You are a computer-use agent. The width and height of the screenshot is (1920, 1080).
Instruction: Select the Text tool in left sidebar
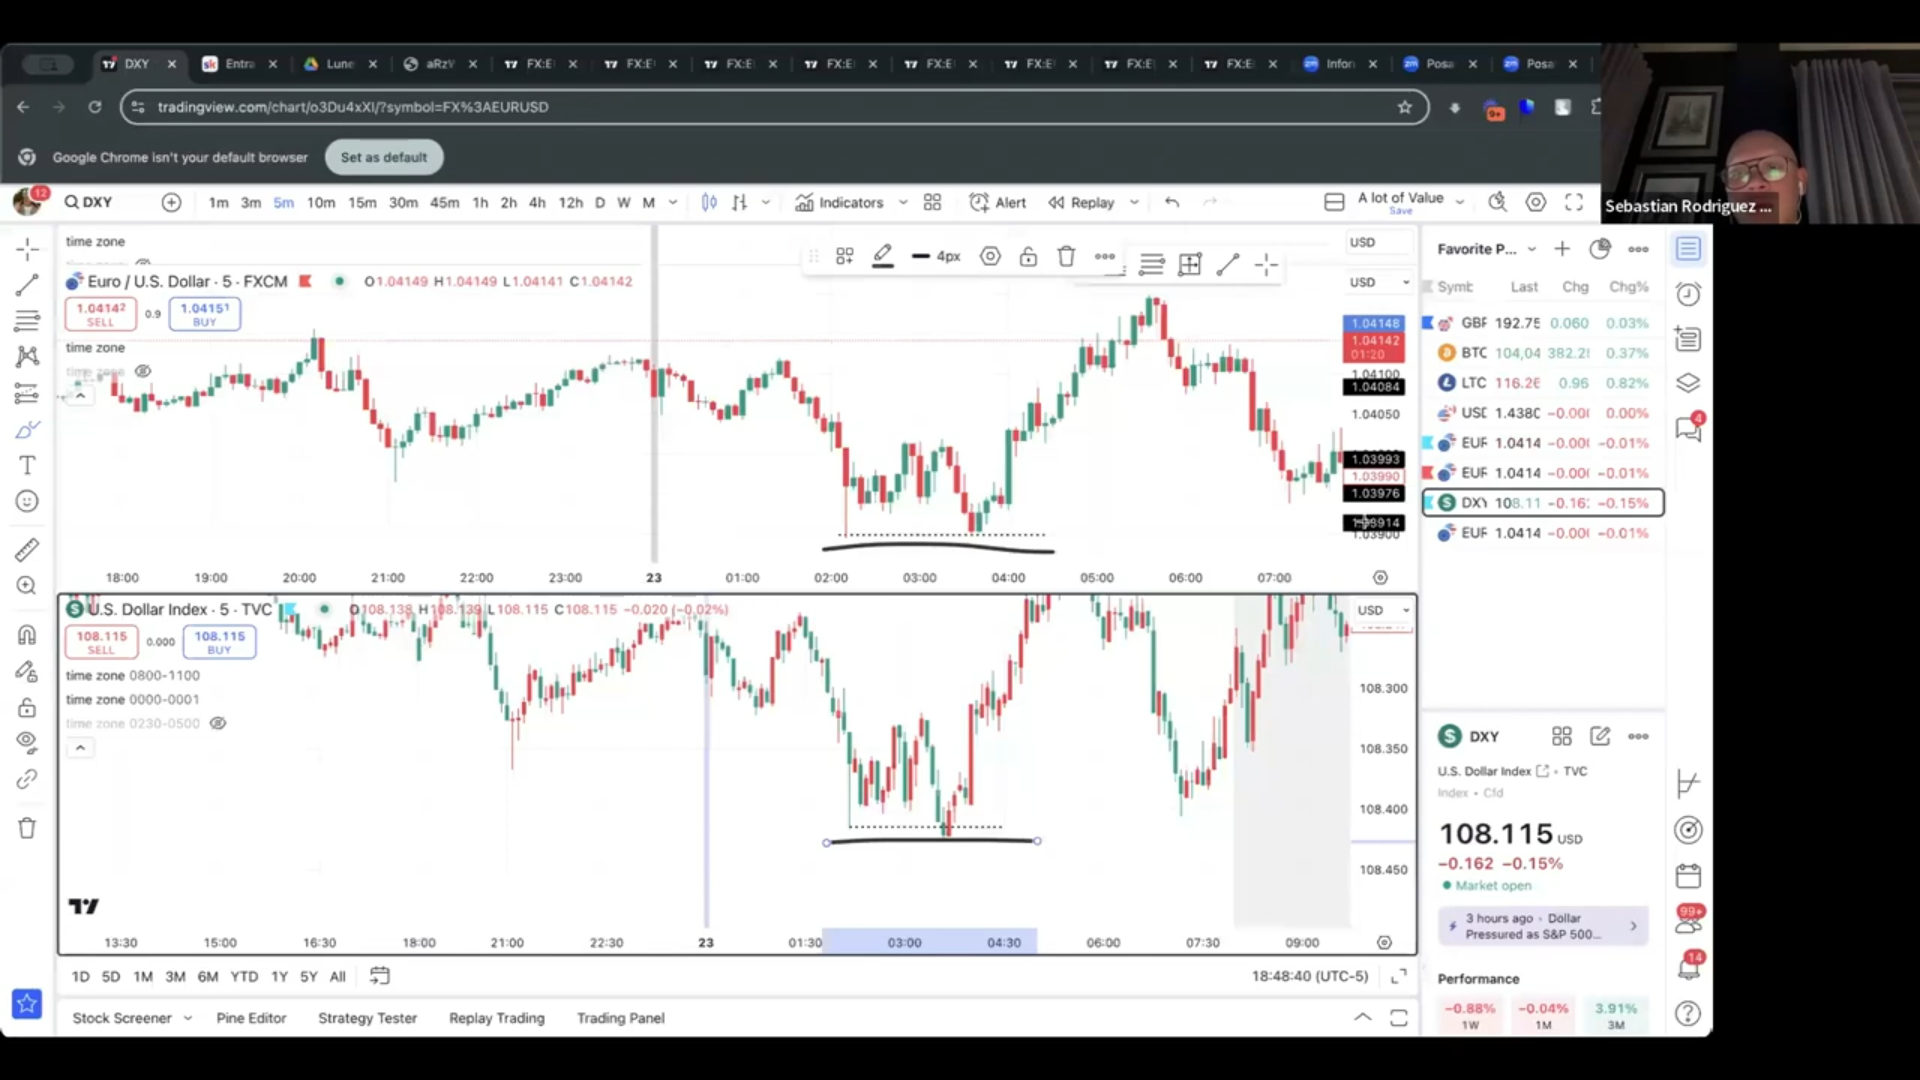pyautogui.click(x=27, y=465)
